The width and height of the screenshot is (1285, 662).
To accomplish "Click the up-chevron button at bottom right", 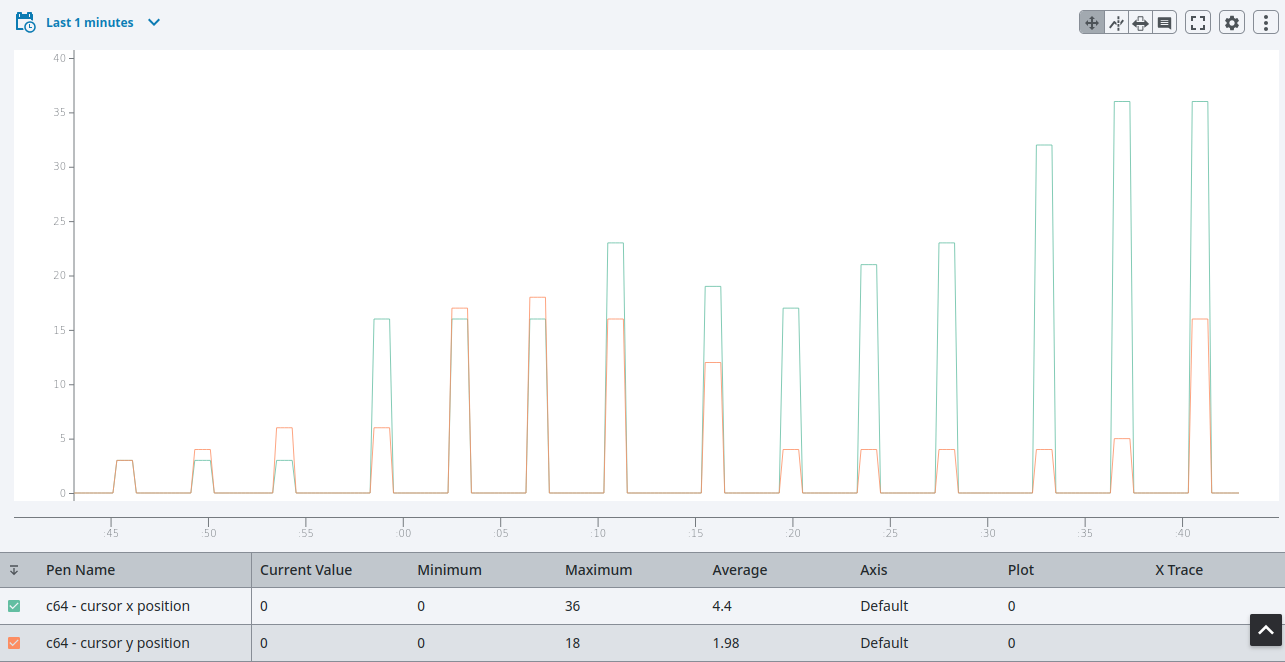I will (x=1265, y=631).
